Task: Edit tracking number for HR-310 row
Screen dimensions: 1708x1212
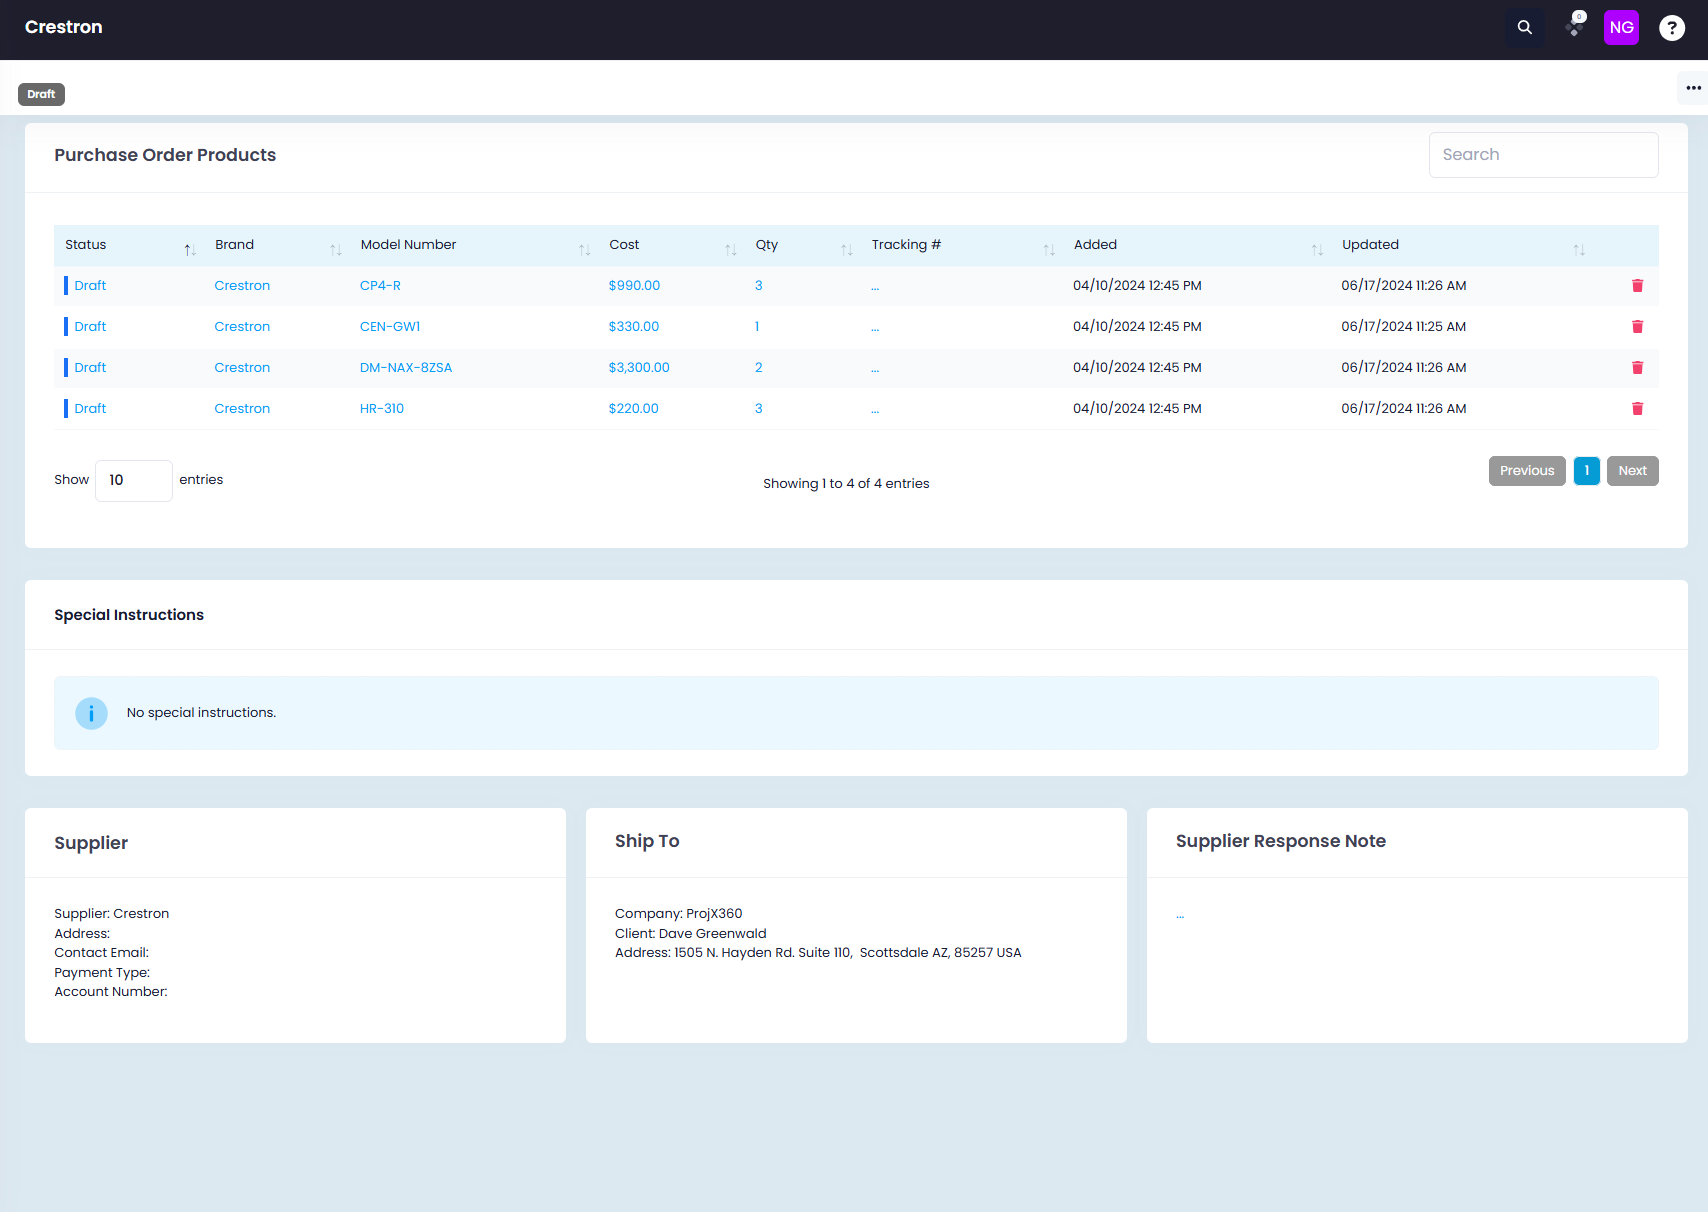Action: (x=875, y=411)
